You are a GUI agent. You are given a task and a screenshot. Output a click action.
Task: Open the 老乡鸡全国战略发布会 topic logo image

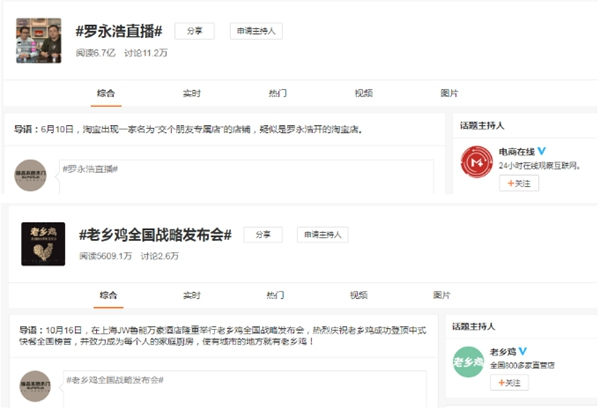[x=43, y=244]
